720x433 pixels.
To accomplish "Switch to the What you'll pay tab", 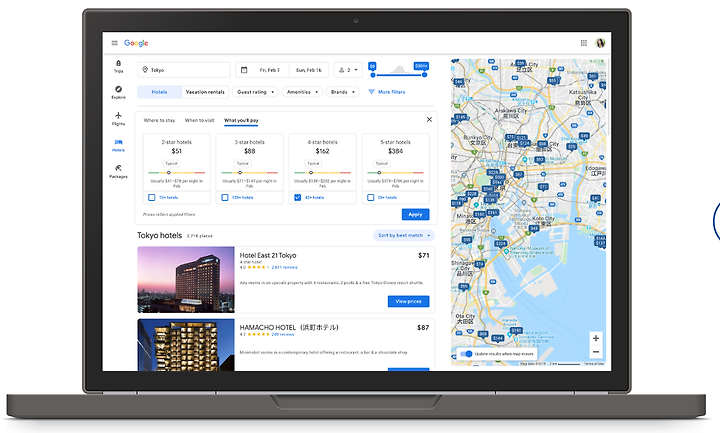I will (x=241, y=120).
